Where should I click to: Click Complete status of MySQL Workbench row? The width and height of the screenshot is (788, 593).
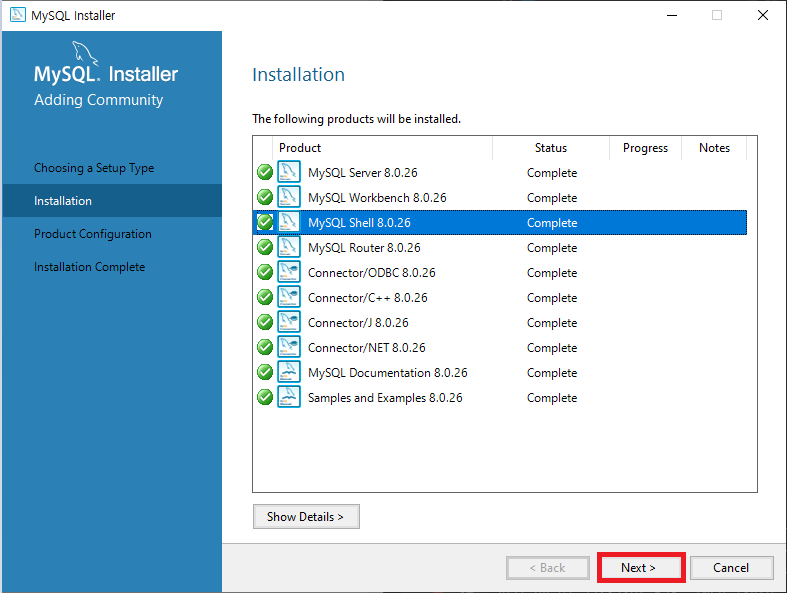tap(552, 198)
